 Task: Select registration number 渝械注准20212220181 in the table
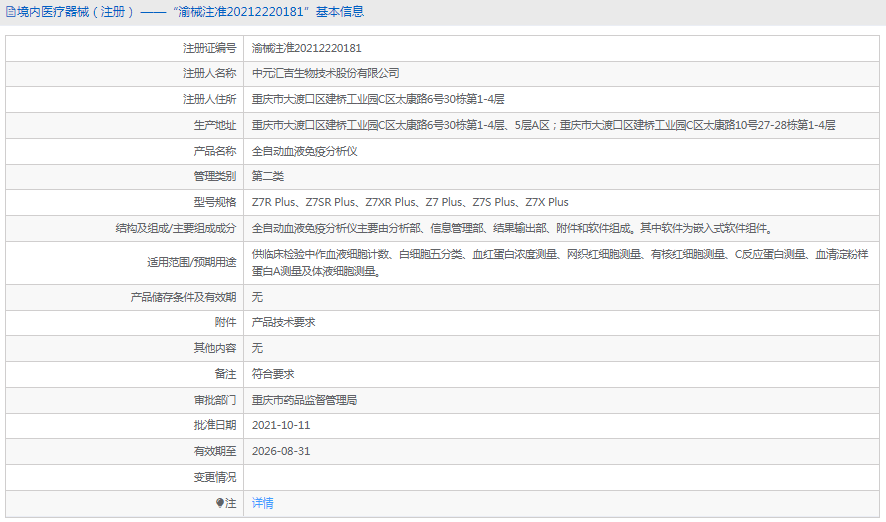click(306, 48)
